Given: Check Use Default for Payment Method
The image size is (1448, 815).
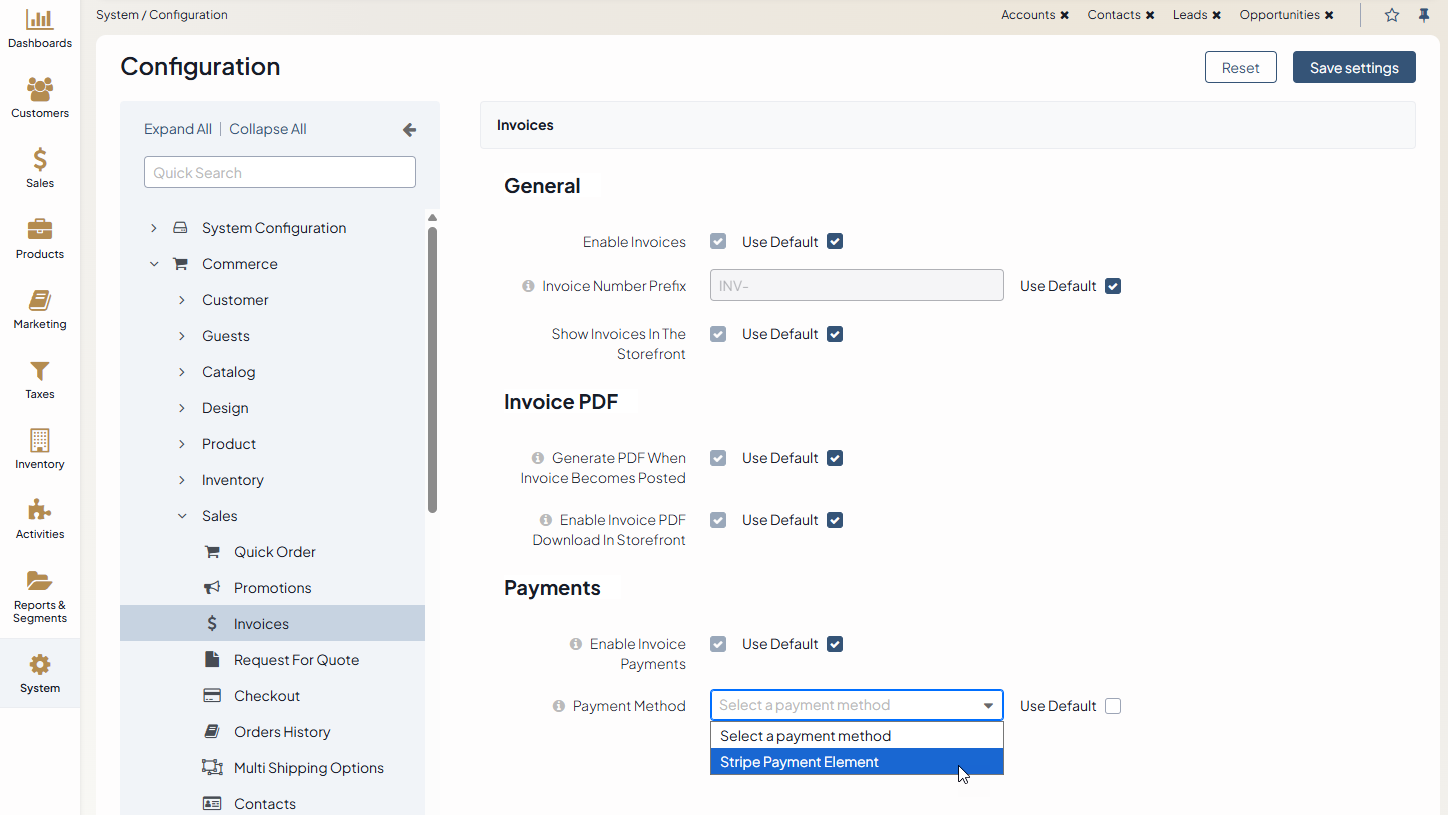Looking at the screenshot, I should [x=1113, y=706].
